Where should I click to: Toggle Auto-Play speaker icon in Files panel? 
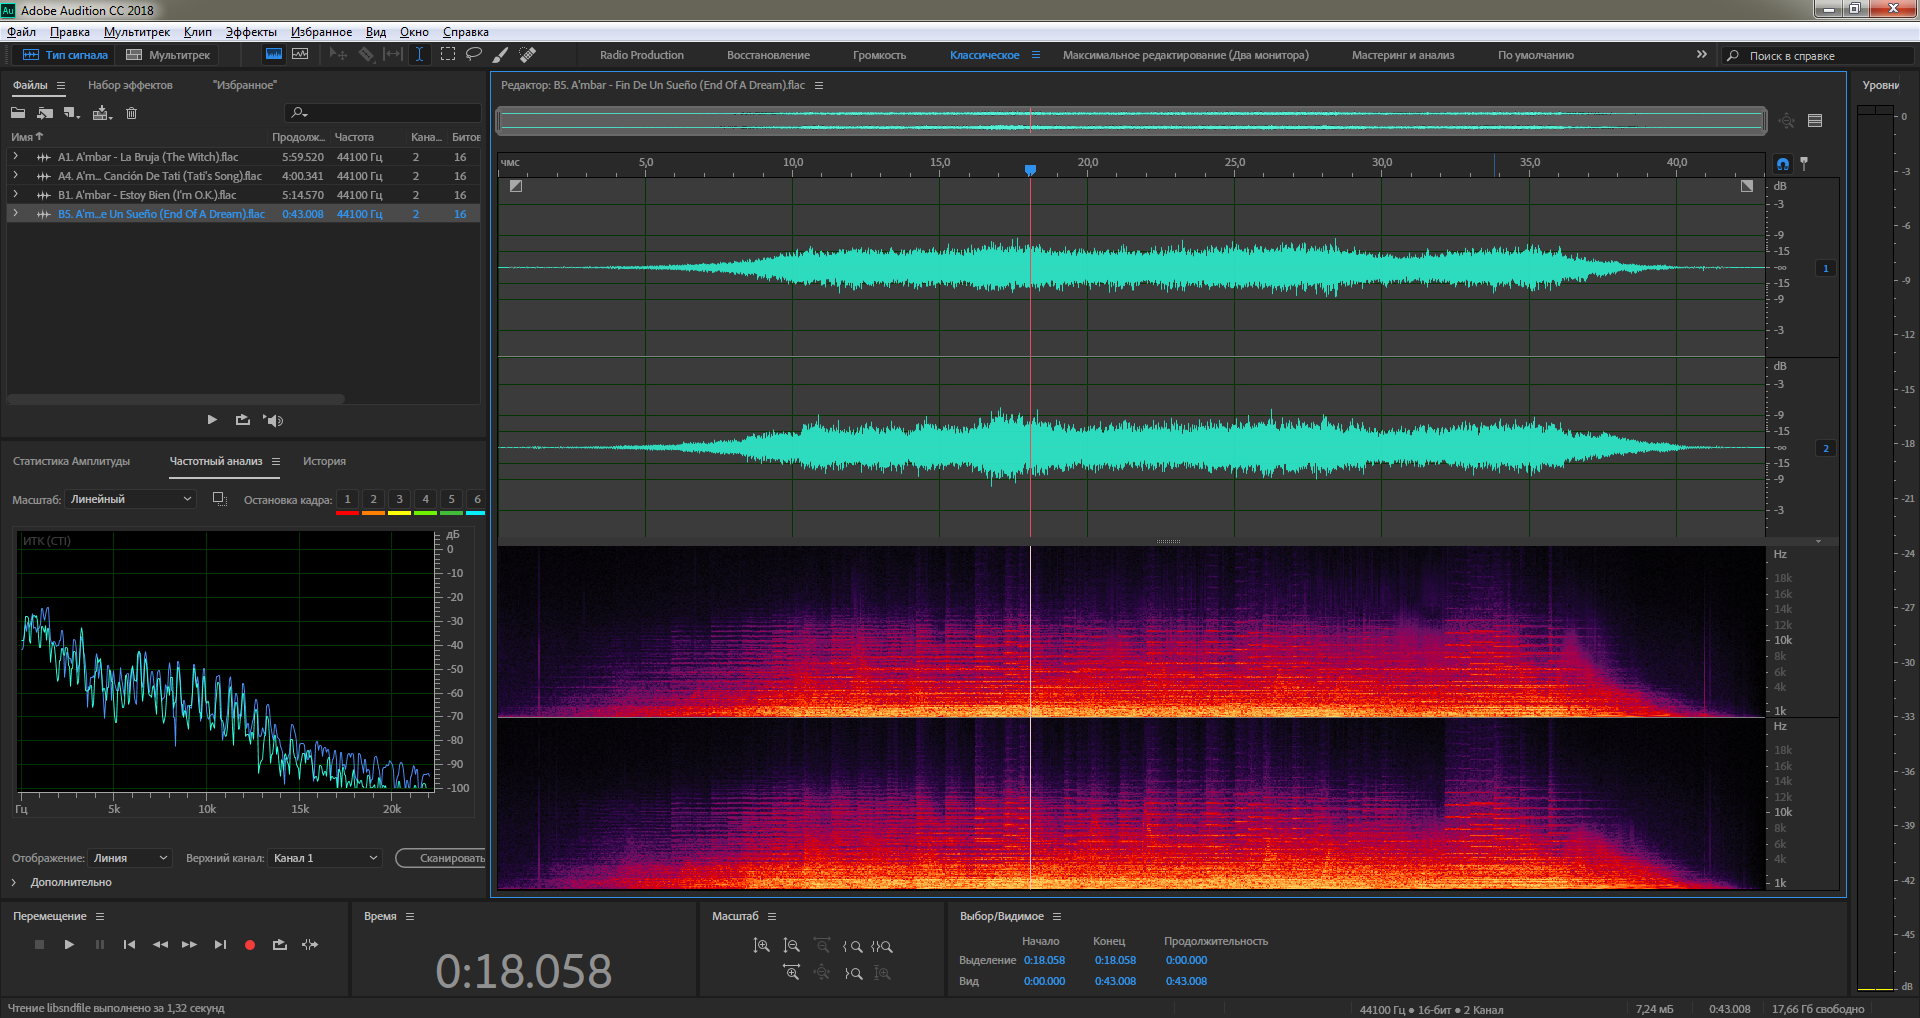point(274,420)
